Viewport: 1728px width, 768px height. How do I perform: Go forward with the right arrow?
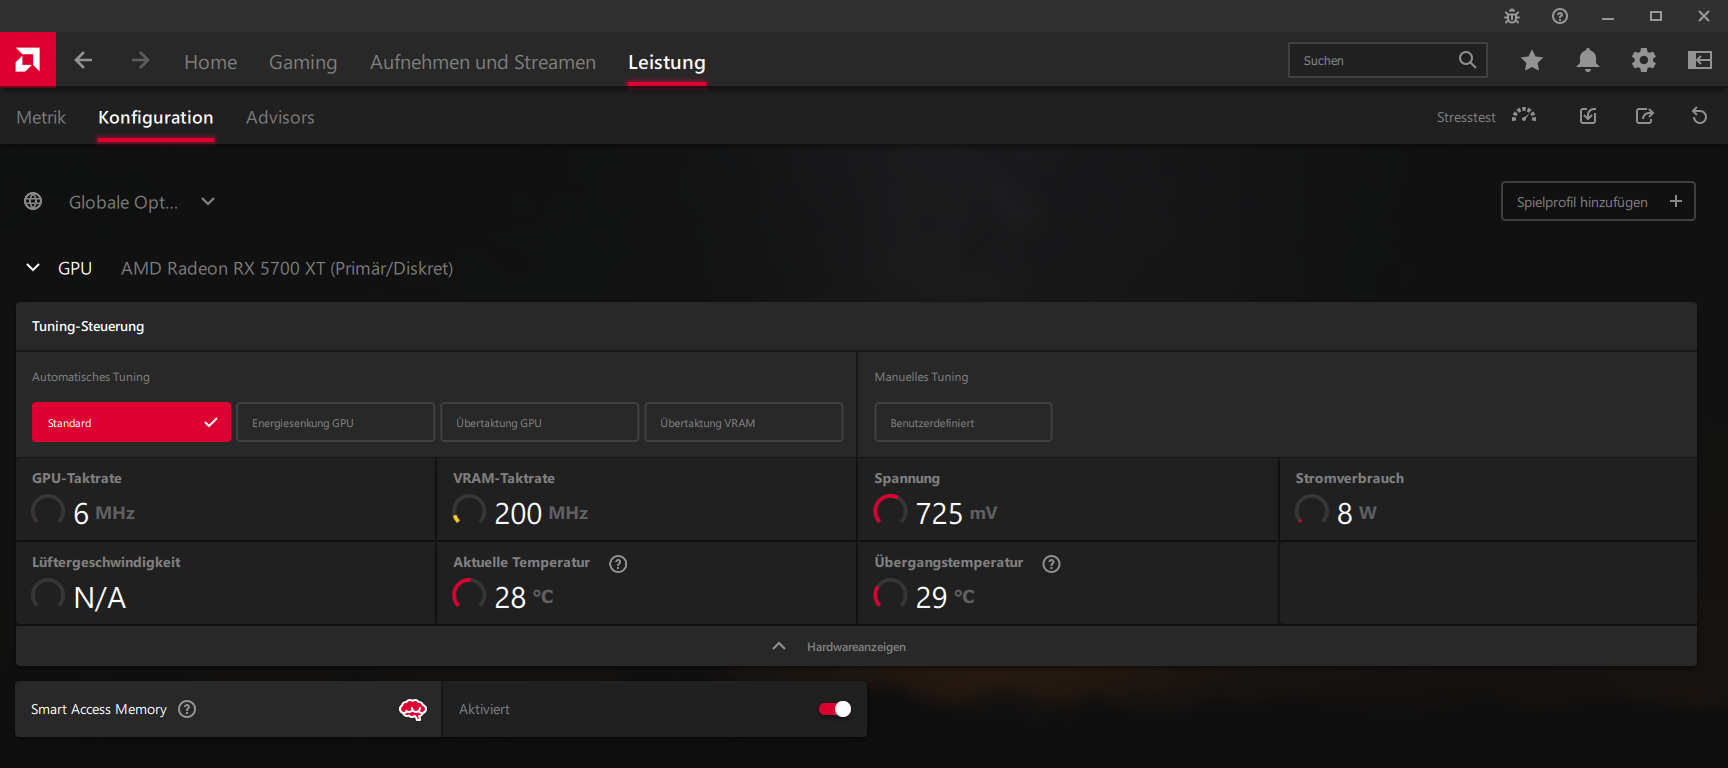(x=140, y=60)
